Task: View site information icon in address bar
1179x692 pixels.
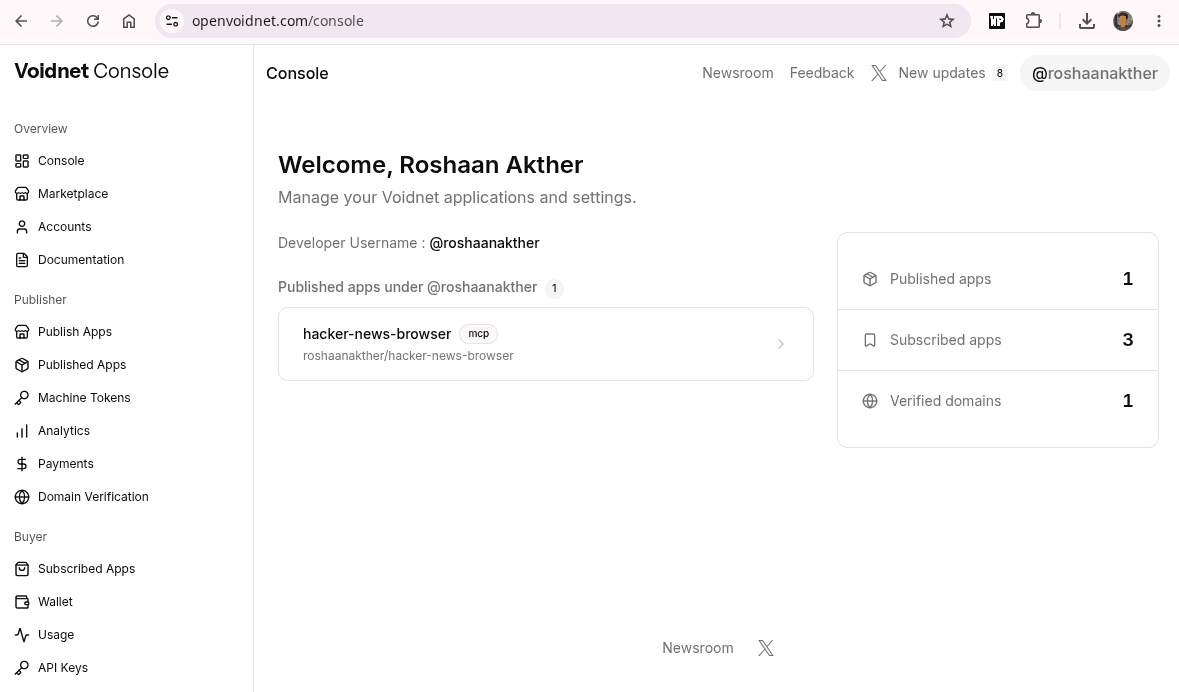Action: pos(172,21)
